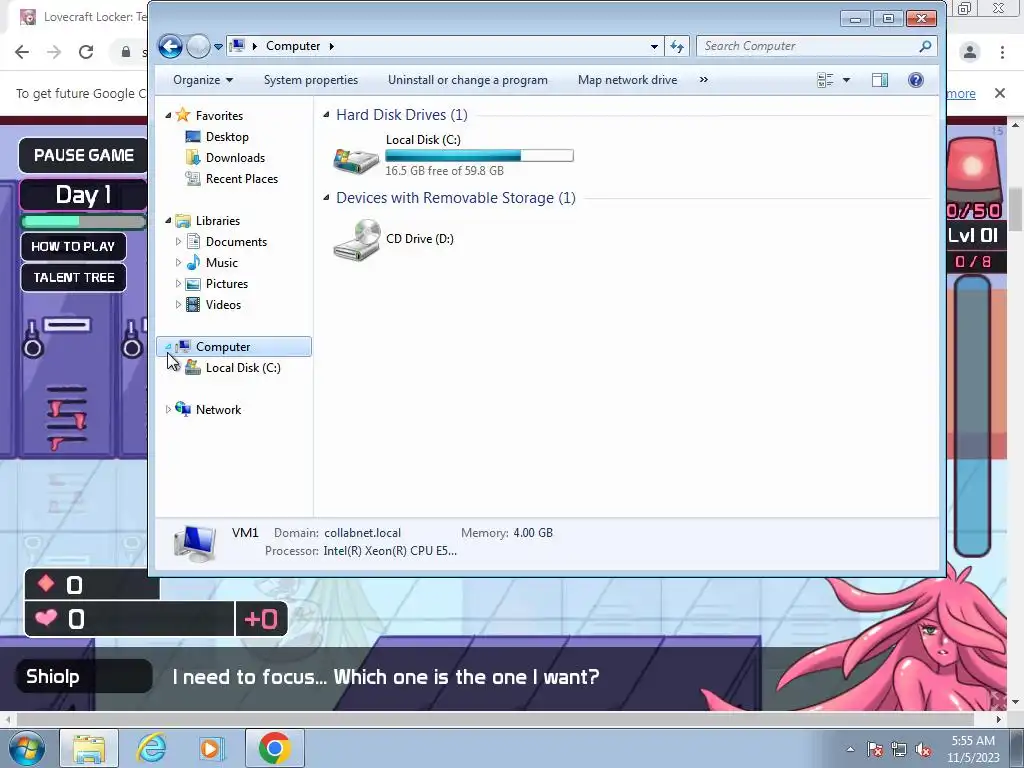This screenshot has width=1024, height=768.
Task: Open recent pages dropdown next to forward arrow
Action: coord(218,47)
